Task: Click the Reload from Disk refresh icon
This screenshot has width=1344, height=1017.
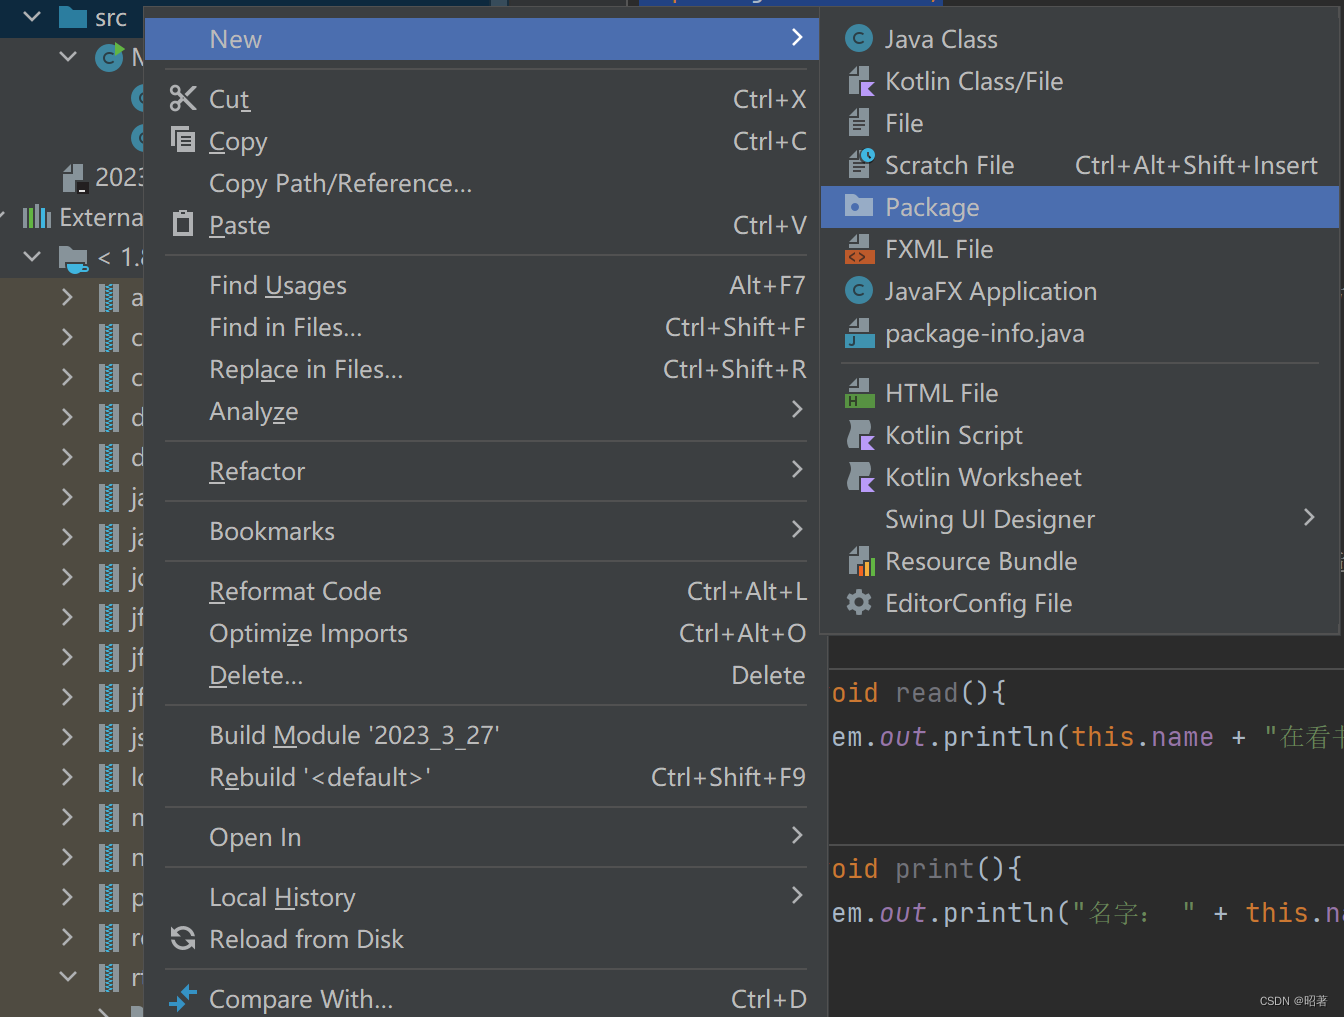Action: pos(183,938)
